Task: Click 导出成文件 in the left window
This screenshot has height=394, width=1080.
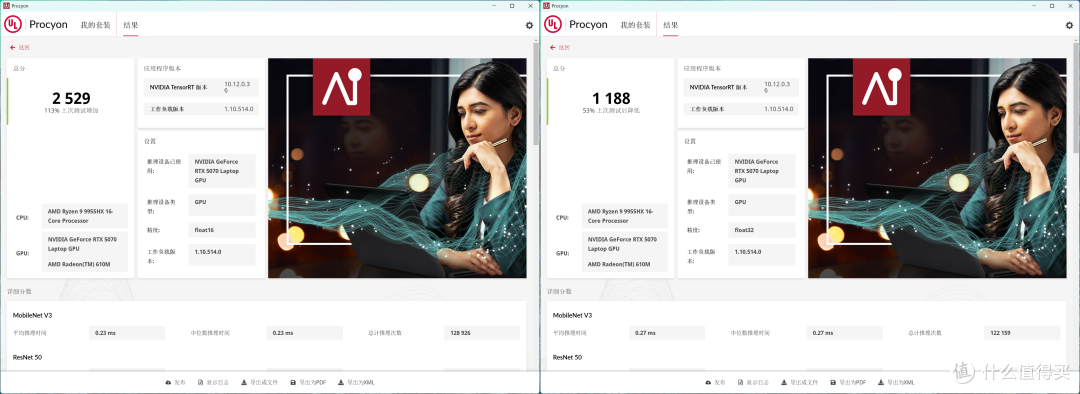Action: [x=259, y=382]
